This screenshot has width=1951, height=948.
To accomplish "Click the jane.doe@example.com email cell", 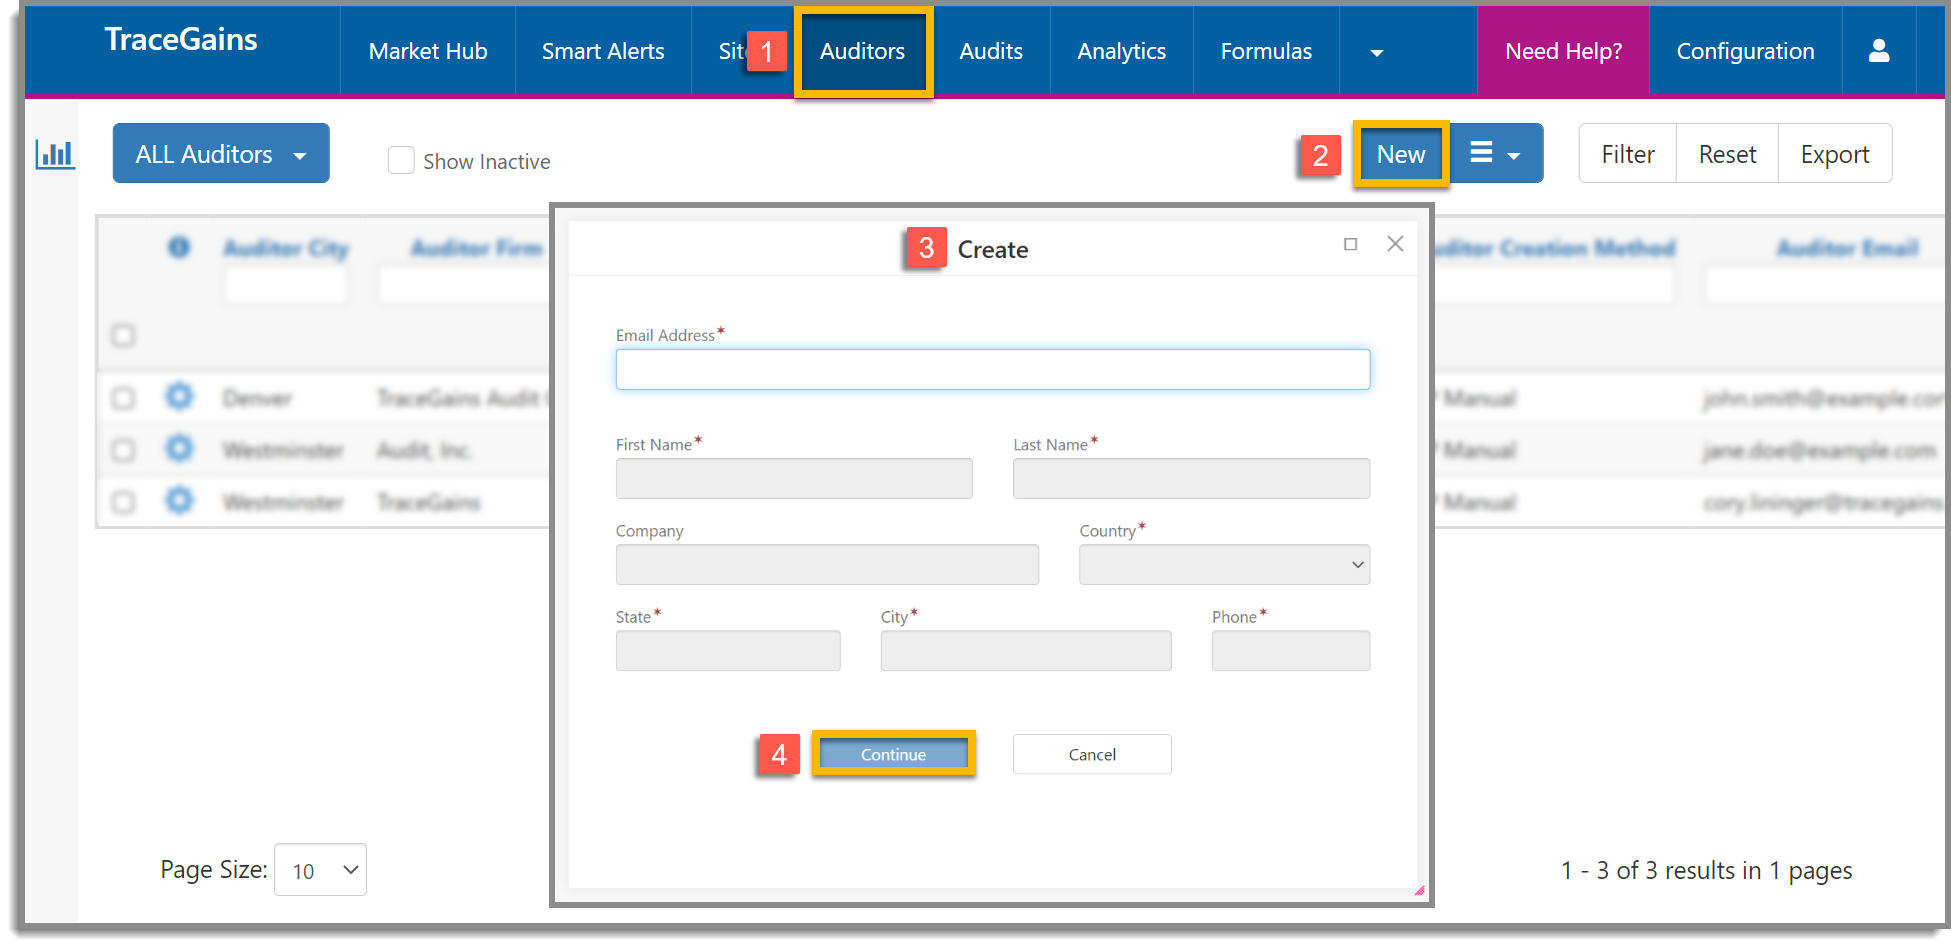I will 1820,451.
